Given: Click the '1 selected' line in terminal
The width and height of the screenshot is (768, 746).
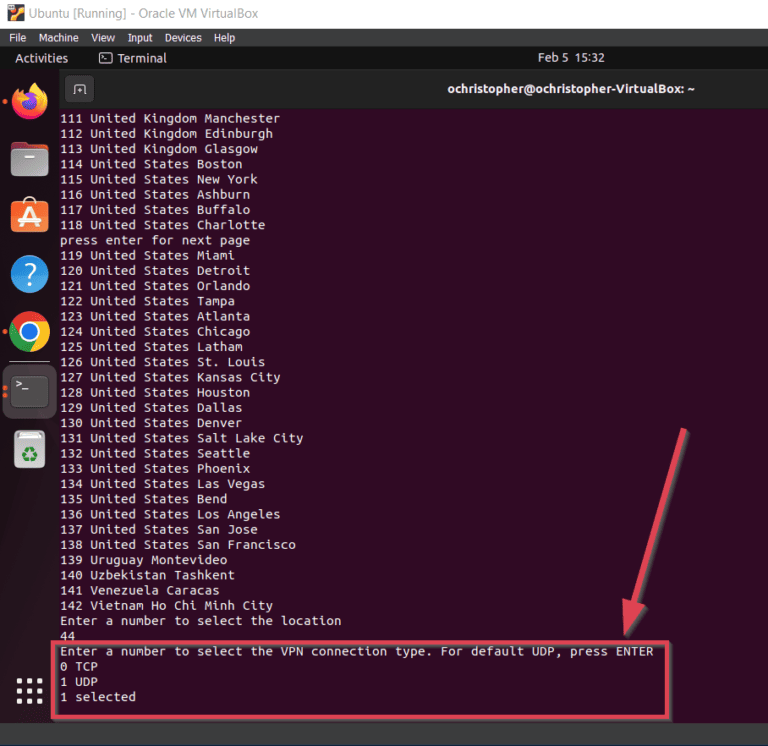Looking at the screenshot, I should tap(98, 697).
